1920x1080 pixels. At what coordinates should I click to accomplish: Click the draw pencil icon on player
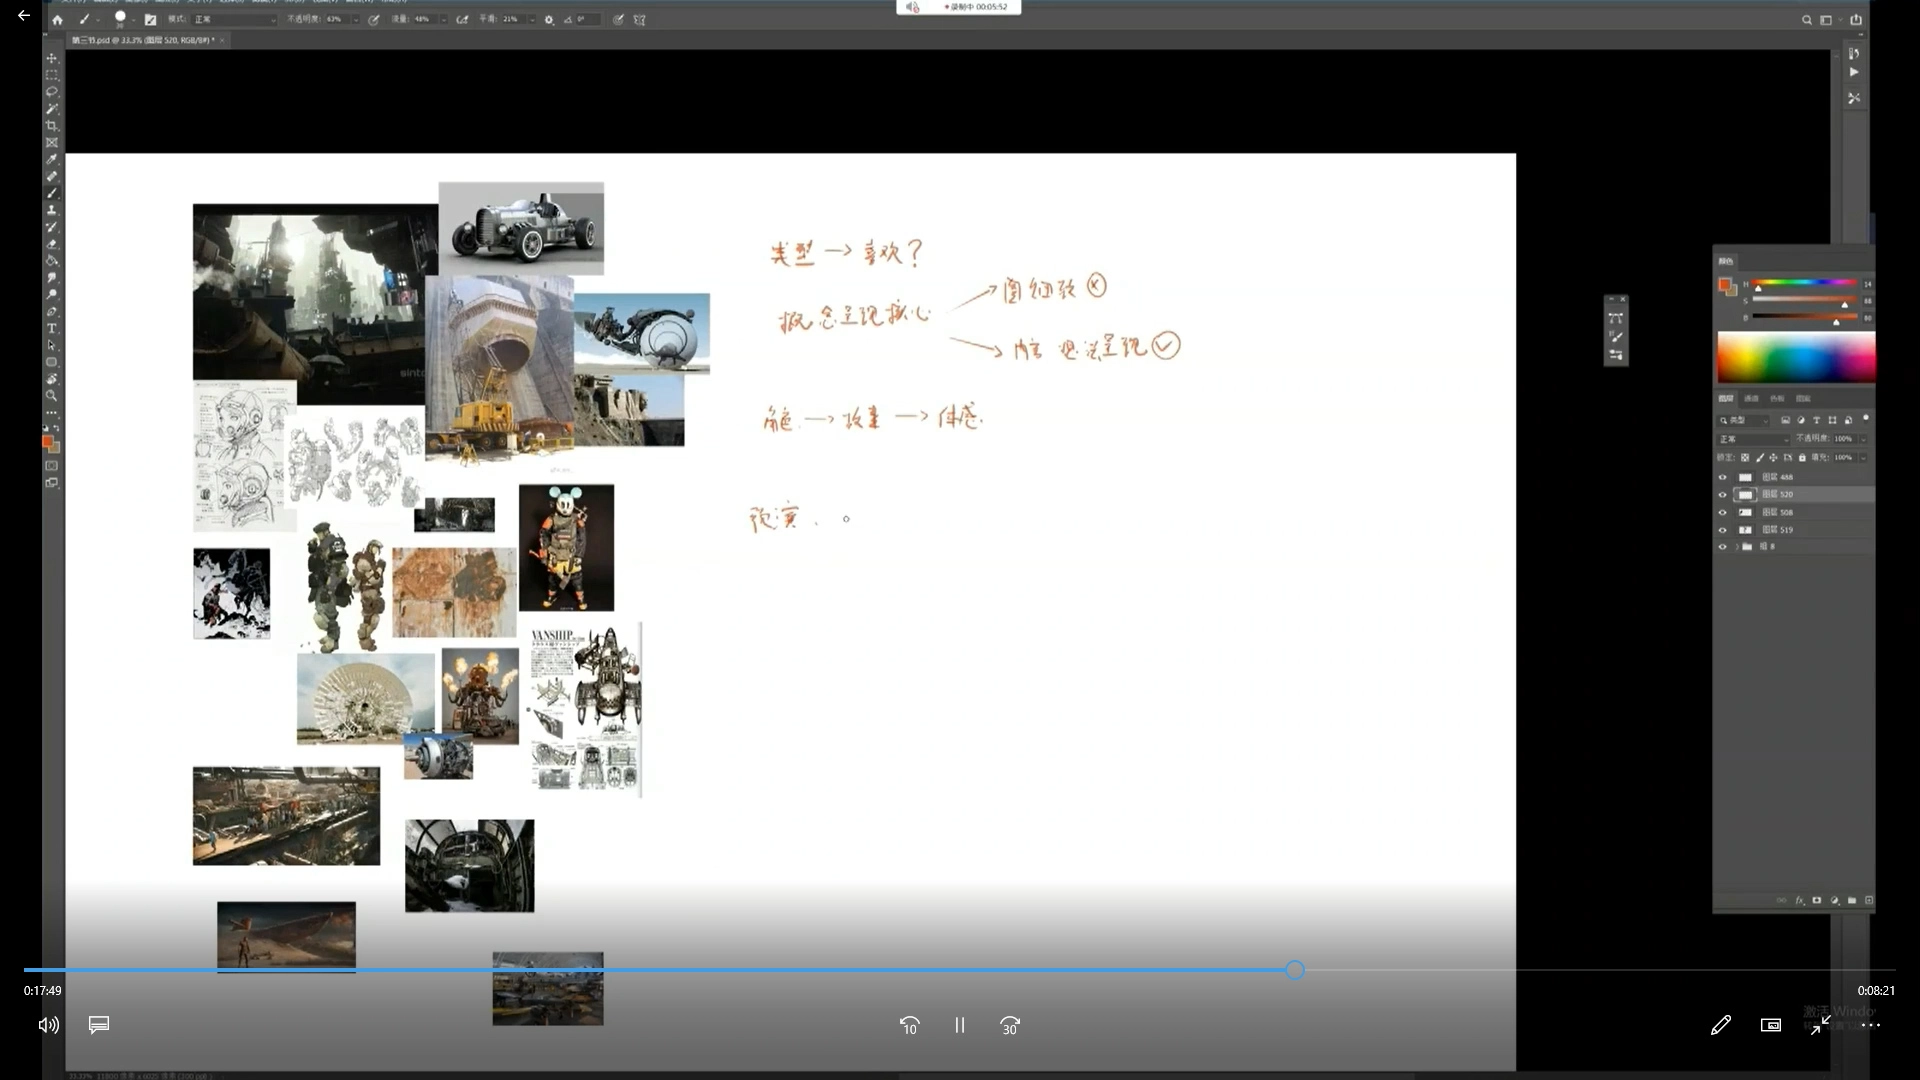click(1720, 1025)
